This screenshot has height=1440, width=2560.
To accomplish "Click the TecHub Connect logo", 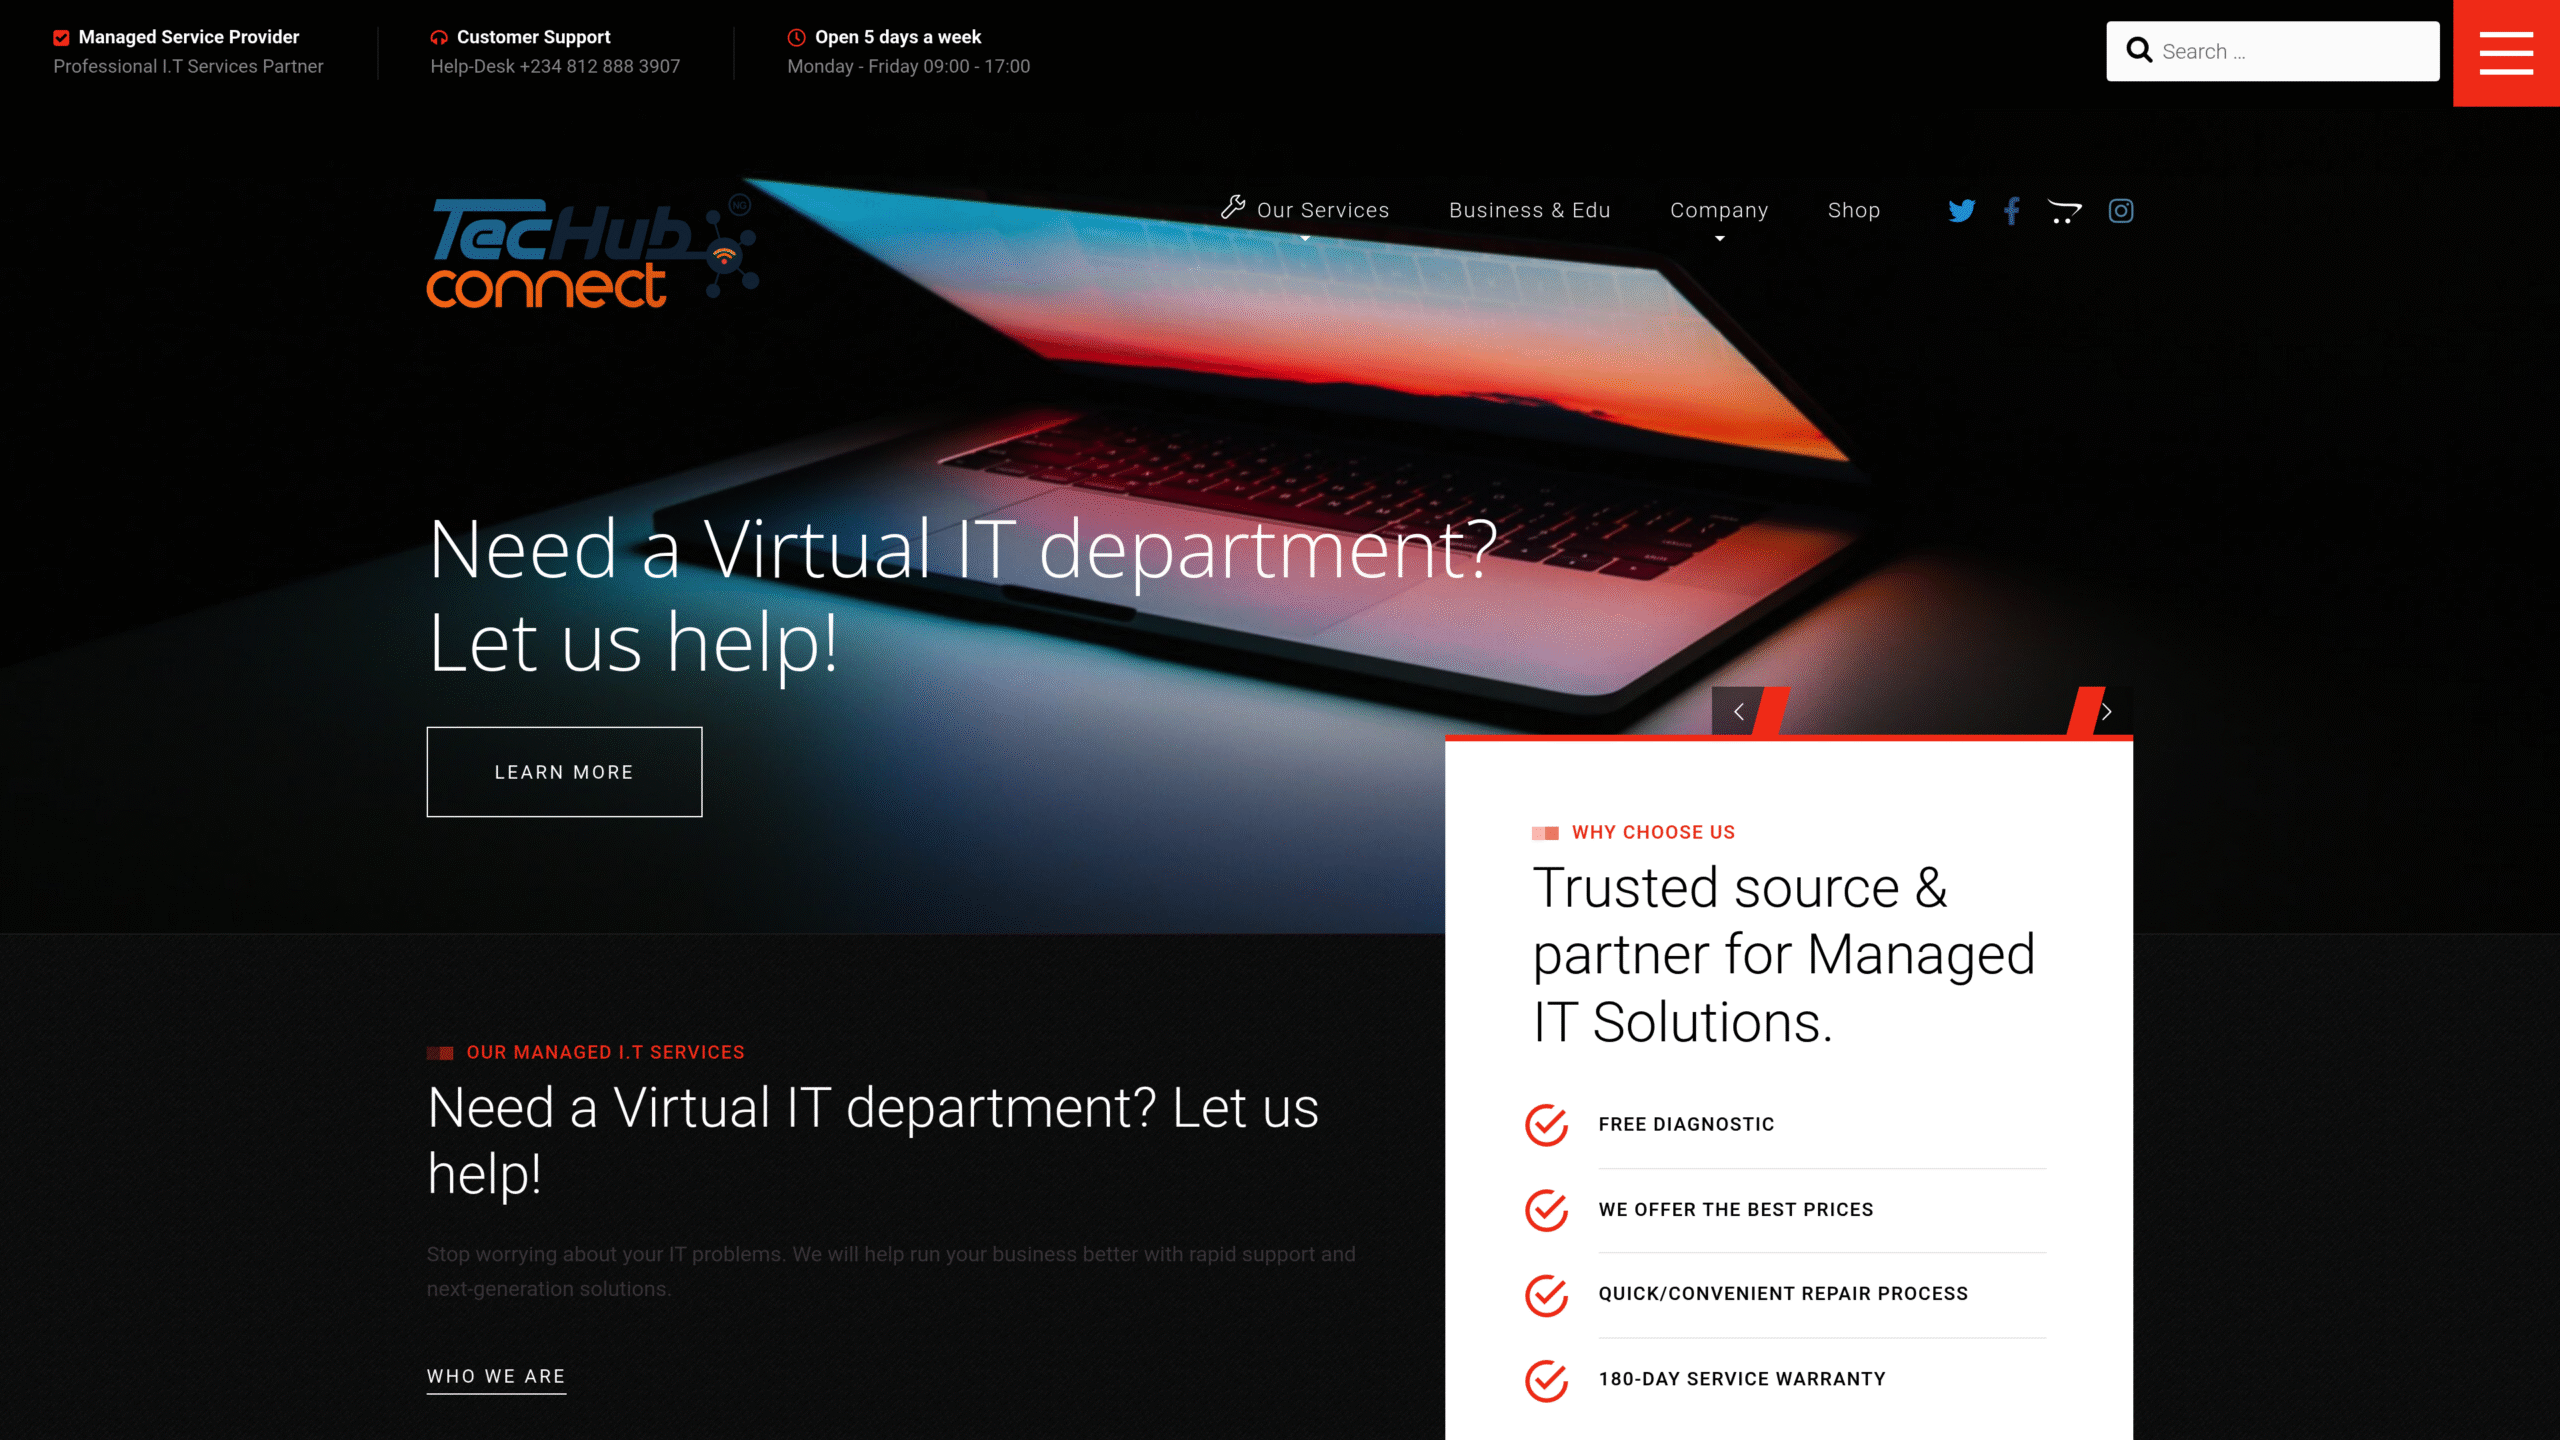I will (x=592, y=253).
